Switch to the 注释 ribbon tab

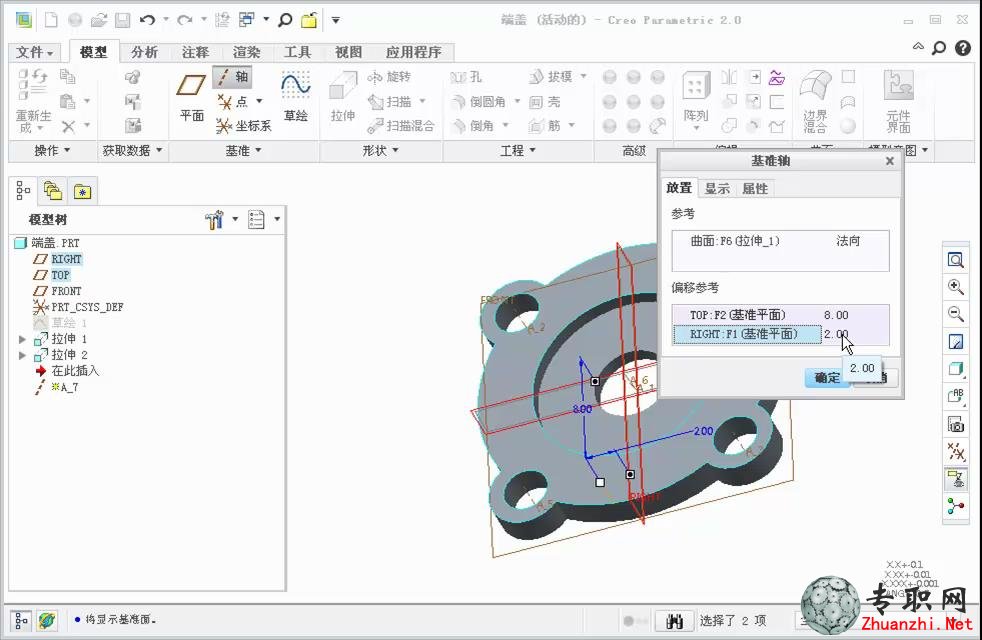point(195,52)
